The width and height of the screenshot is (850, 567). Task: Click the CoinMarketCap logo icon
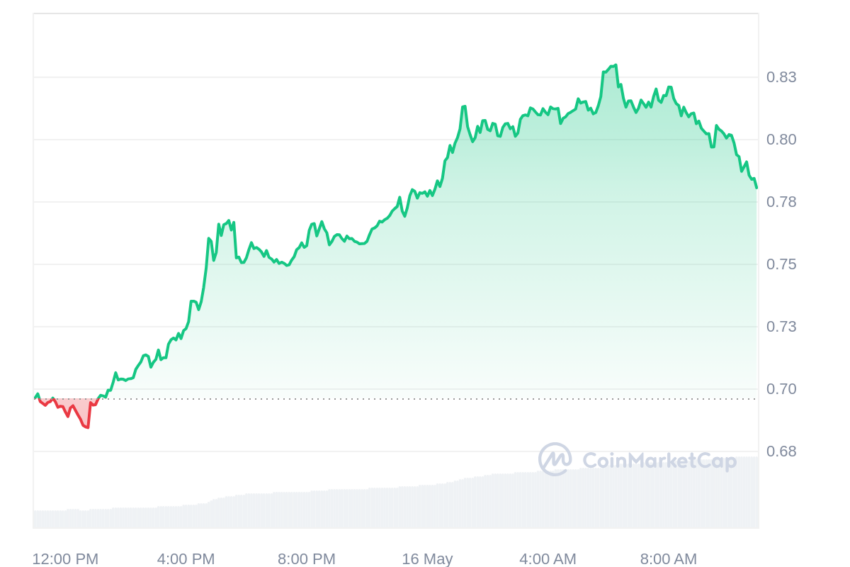555,459
